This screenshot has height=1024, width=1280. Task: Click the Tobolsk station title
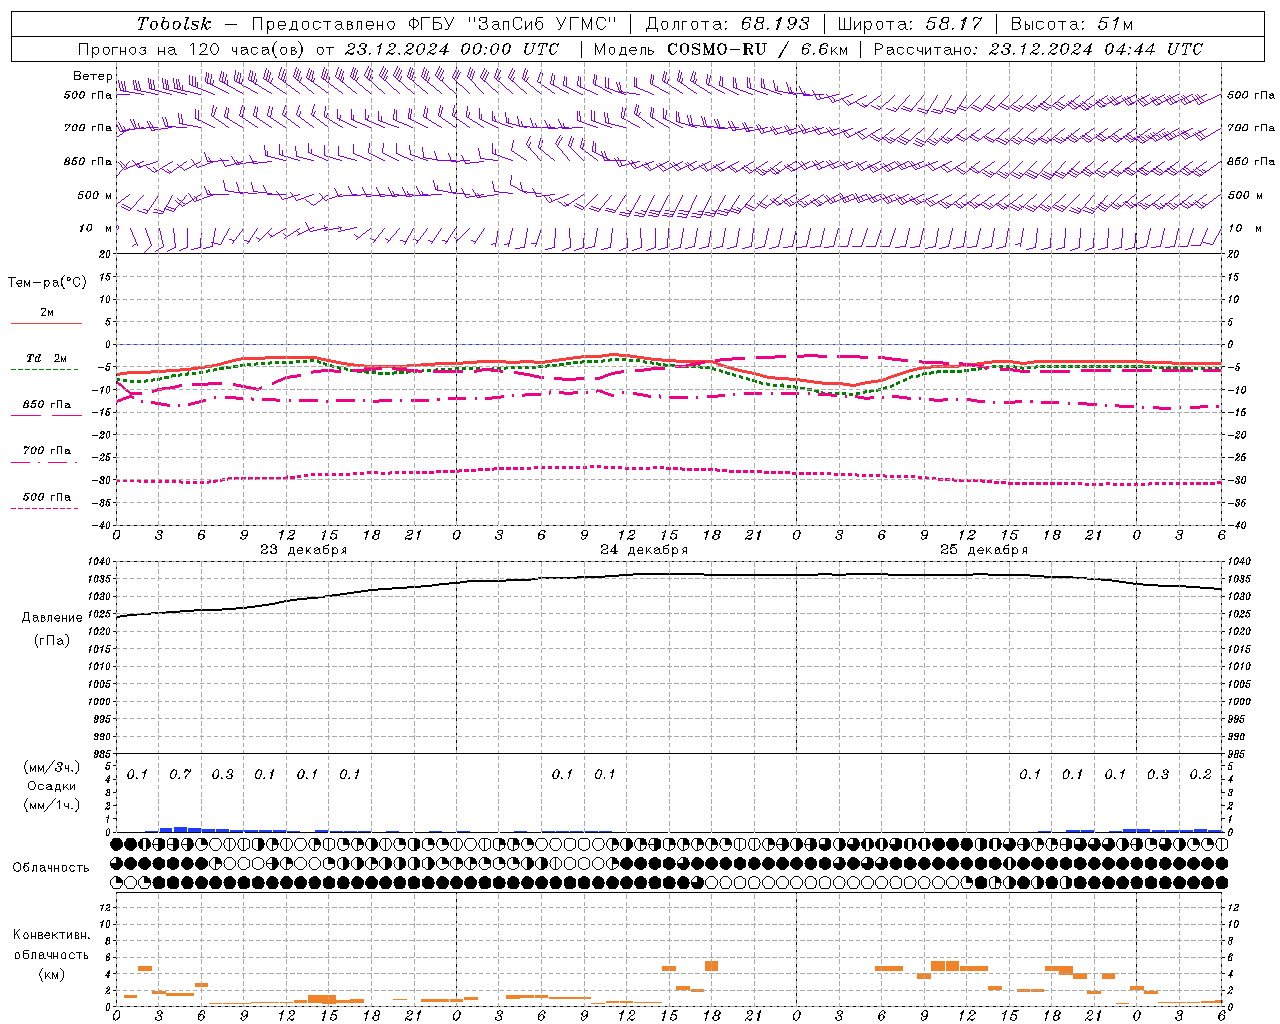[174, 24]
